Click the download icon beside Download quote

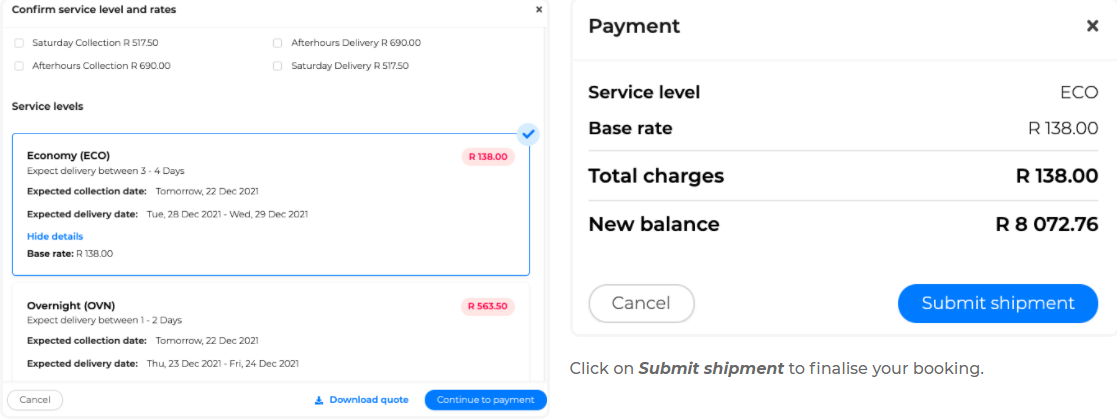pos(319,400)
